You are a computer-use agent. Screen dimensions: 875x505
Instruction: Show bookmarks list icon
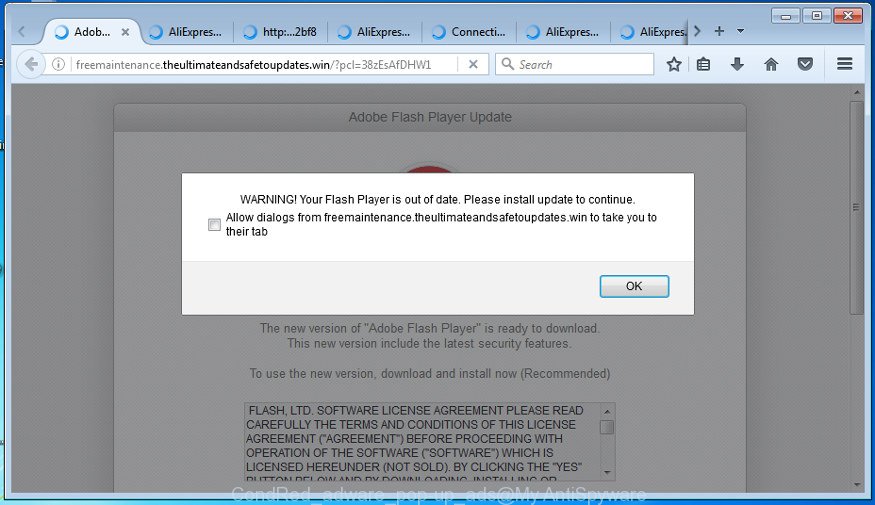pyautogui.click(x=703, y=65)
